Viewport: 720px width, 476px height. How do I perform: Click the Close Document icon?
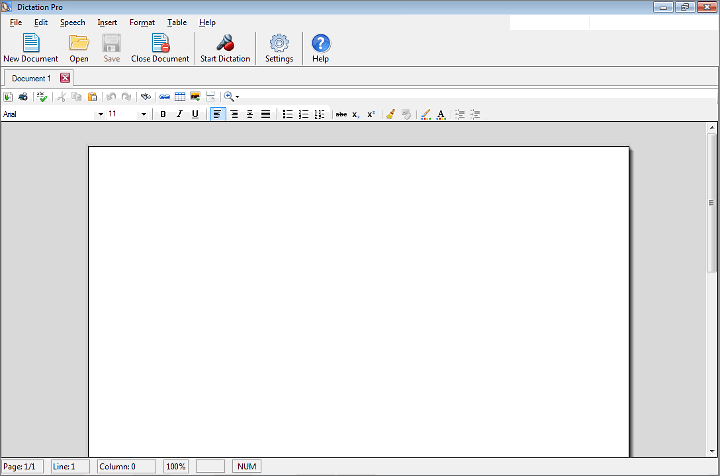coord(160,44)
